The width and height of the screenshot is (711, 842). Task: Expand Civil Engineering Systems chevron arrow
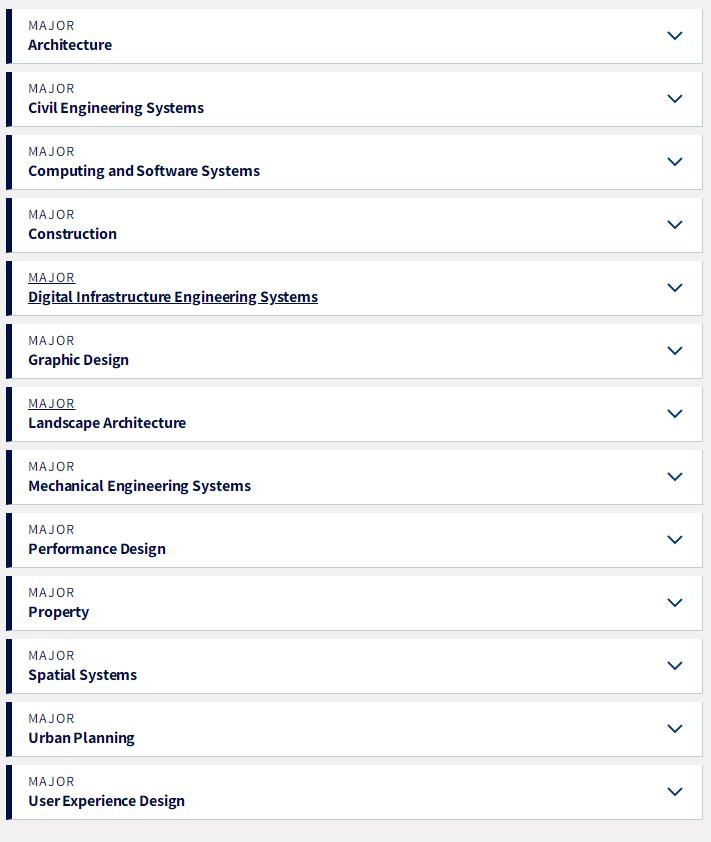[x=674, y=99]
